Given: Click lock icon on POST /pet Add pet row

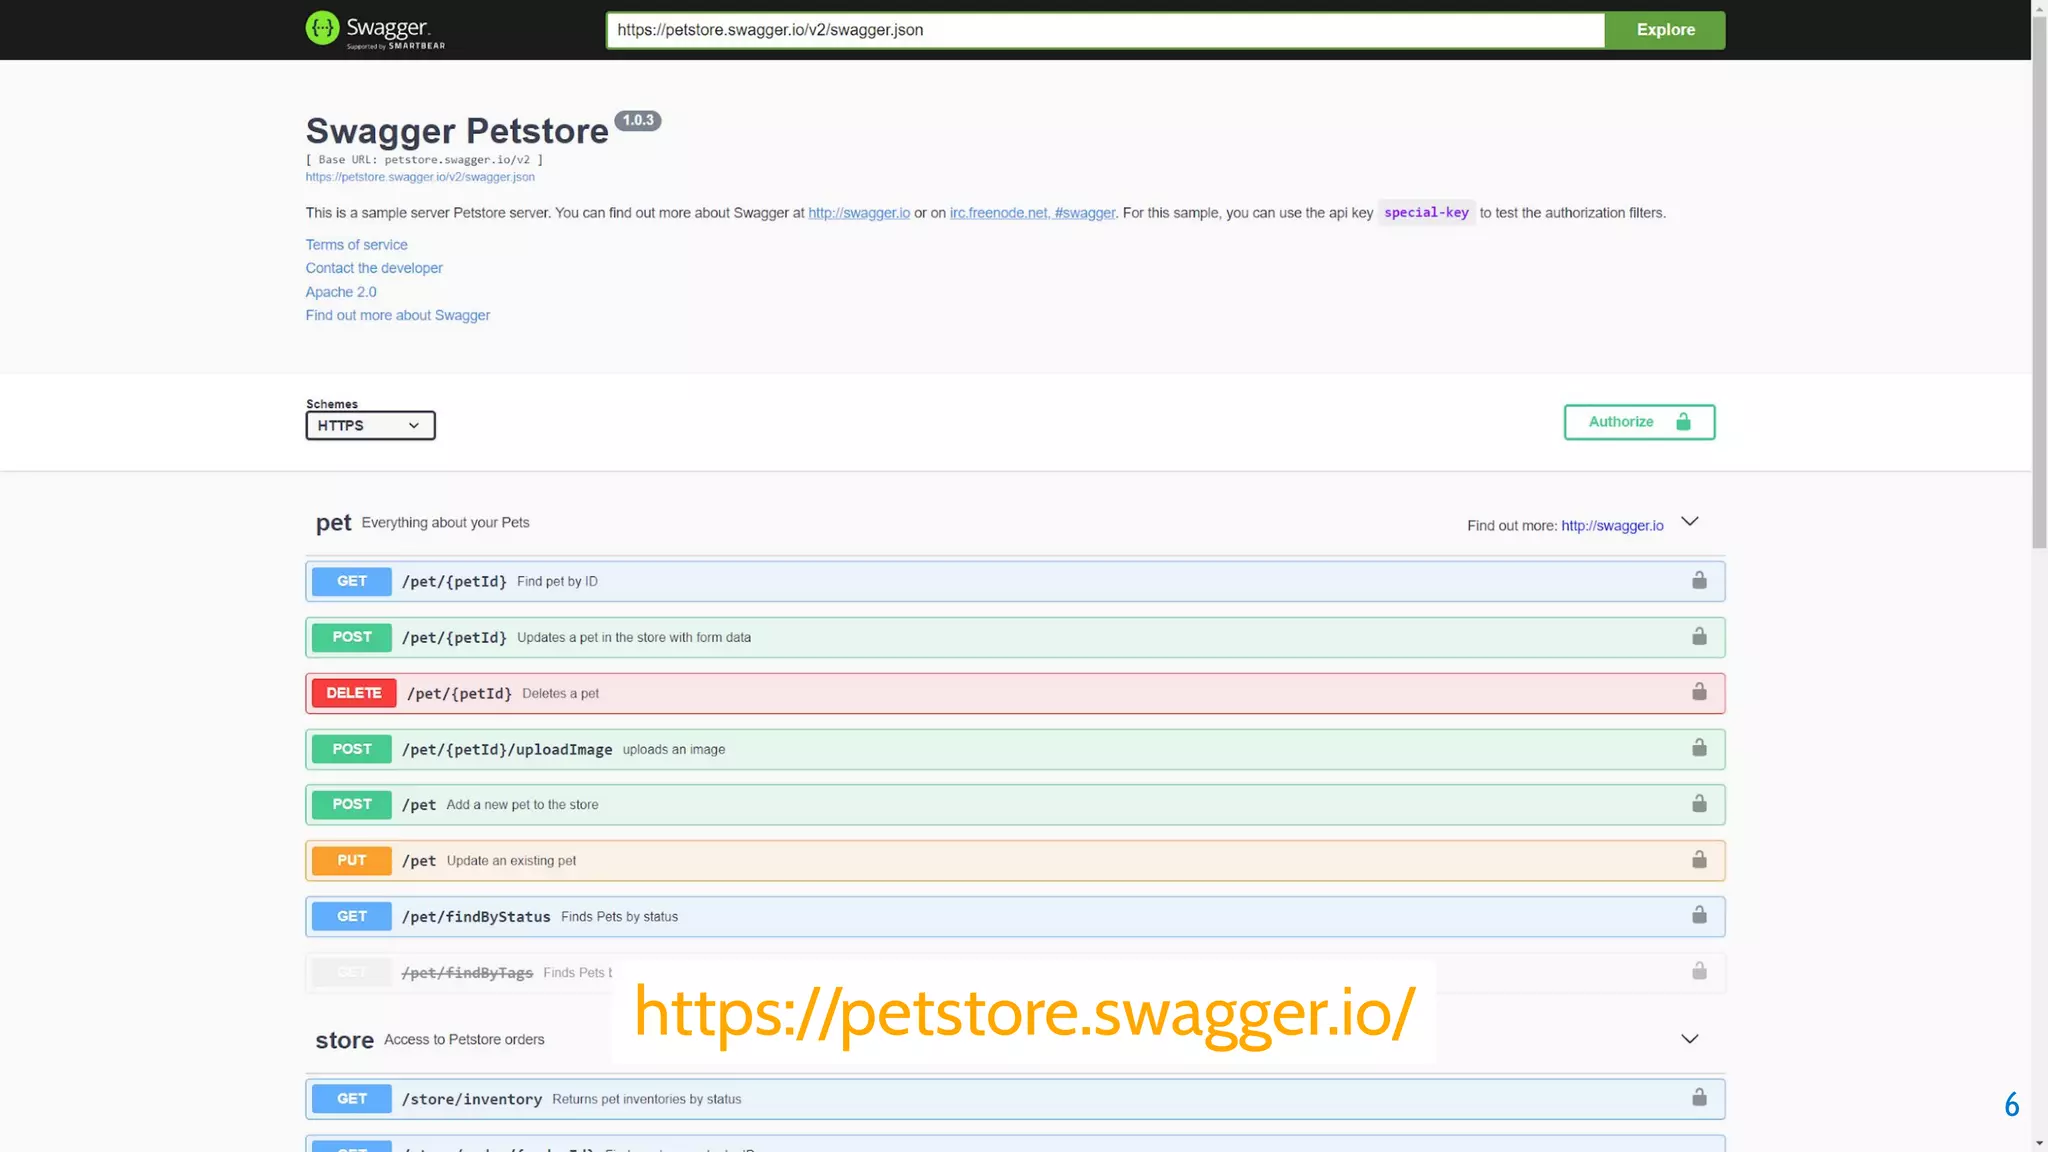Looking at the screenshot, I should [1699, 804].
